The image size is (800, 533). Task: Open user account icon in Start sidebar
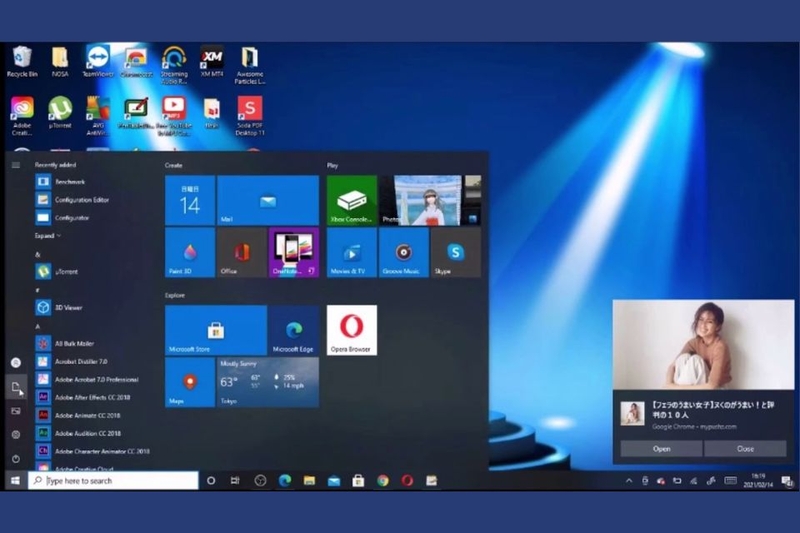(x=16, y=363)
